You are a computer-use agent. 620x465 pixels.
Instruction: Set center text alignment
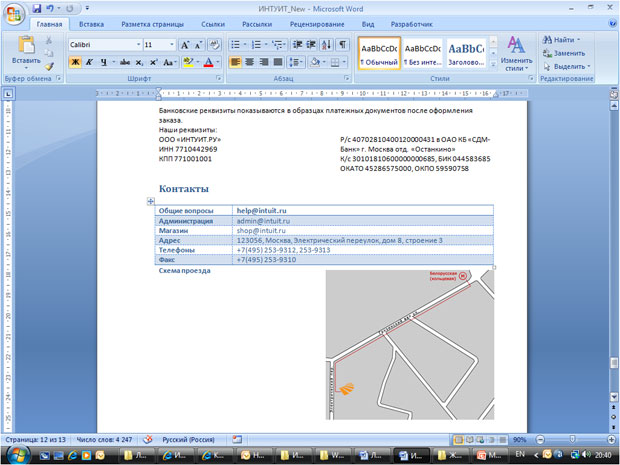coord(250,62)
